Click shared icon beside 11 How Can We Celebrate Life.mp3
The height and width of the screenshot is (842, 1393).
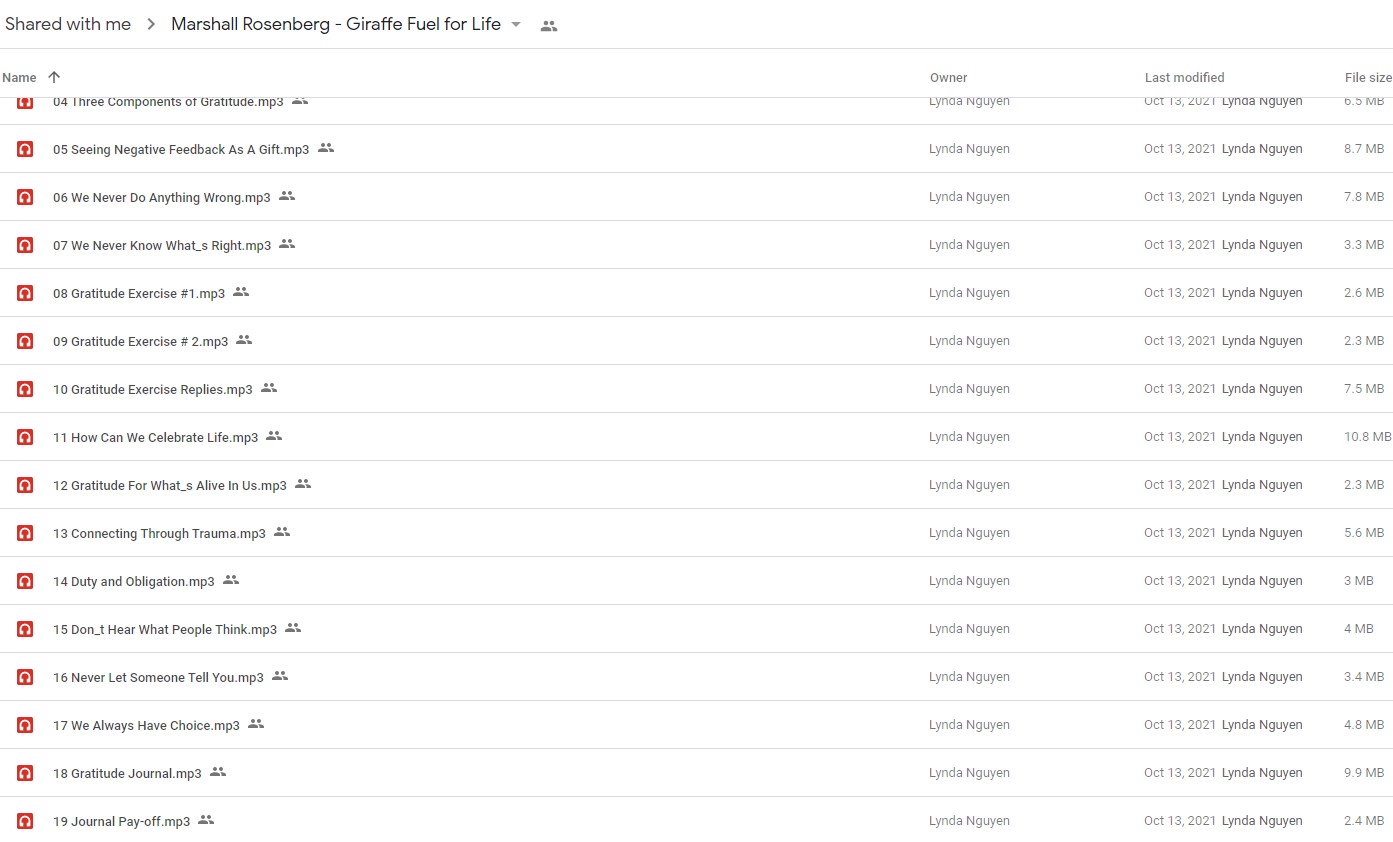274,436
